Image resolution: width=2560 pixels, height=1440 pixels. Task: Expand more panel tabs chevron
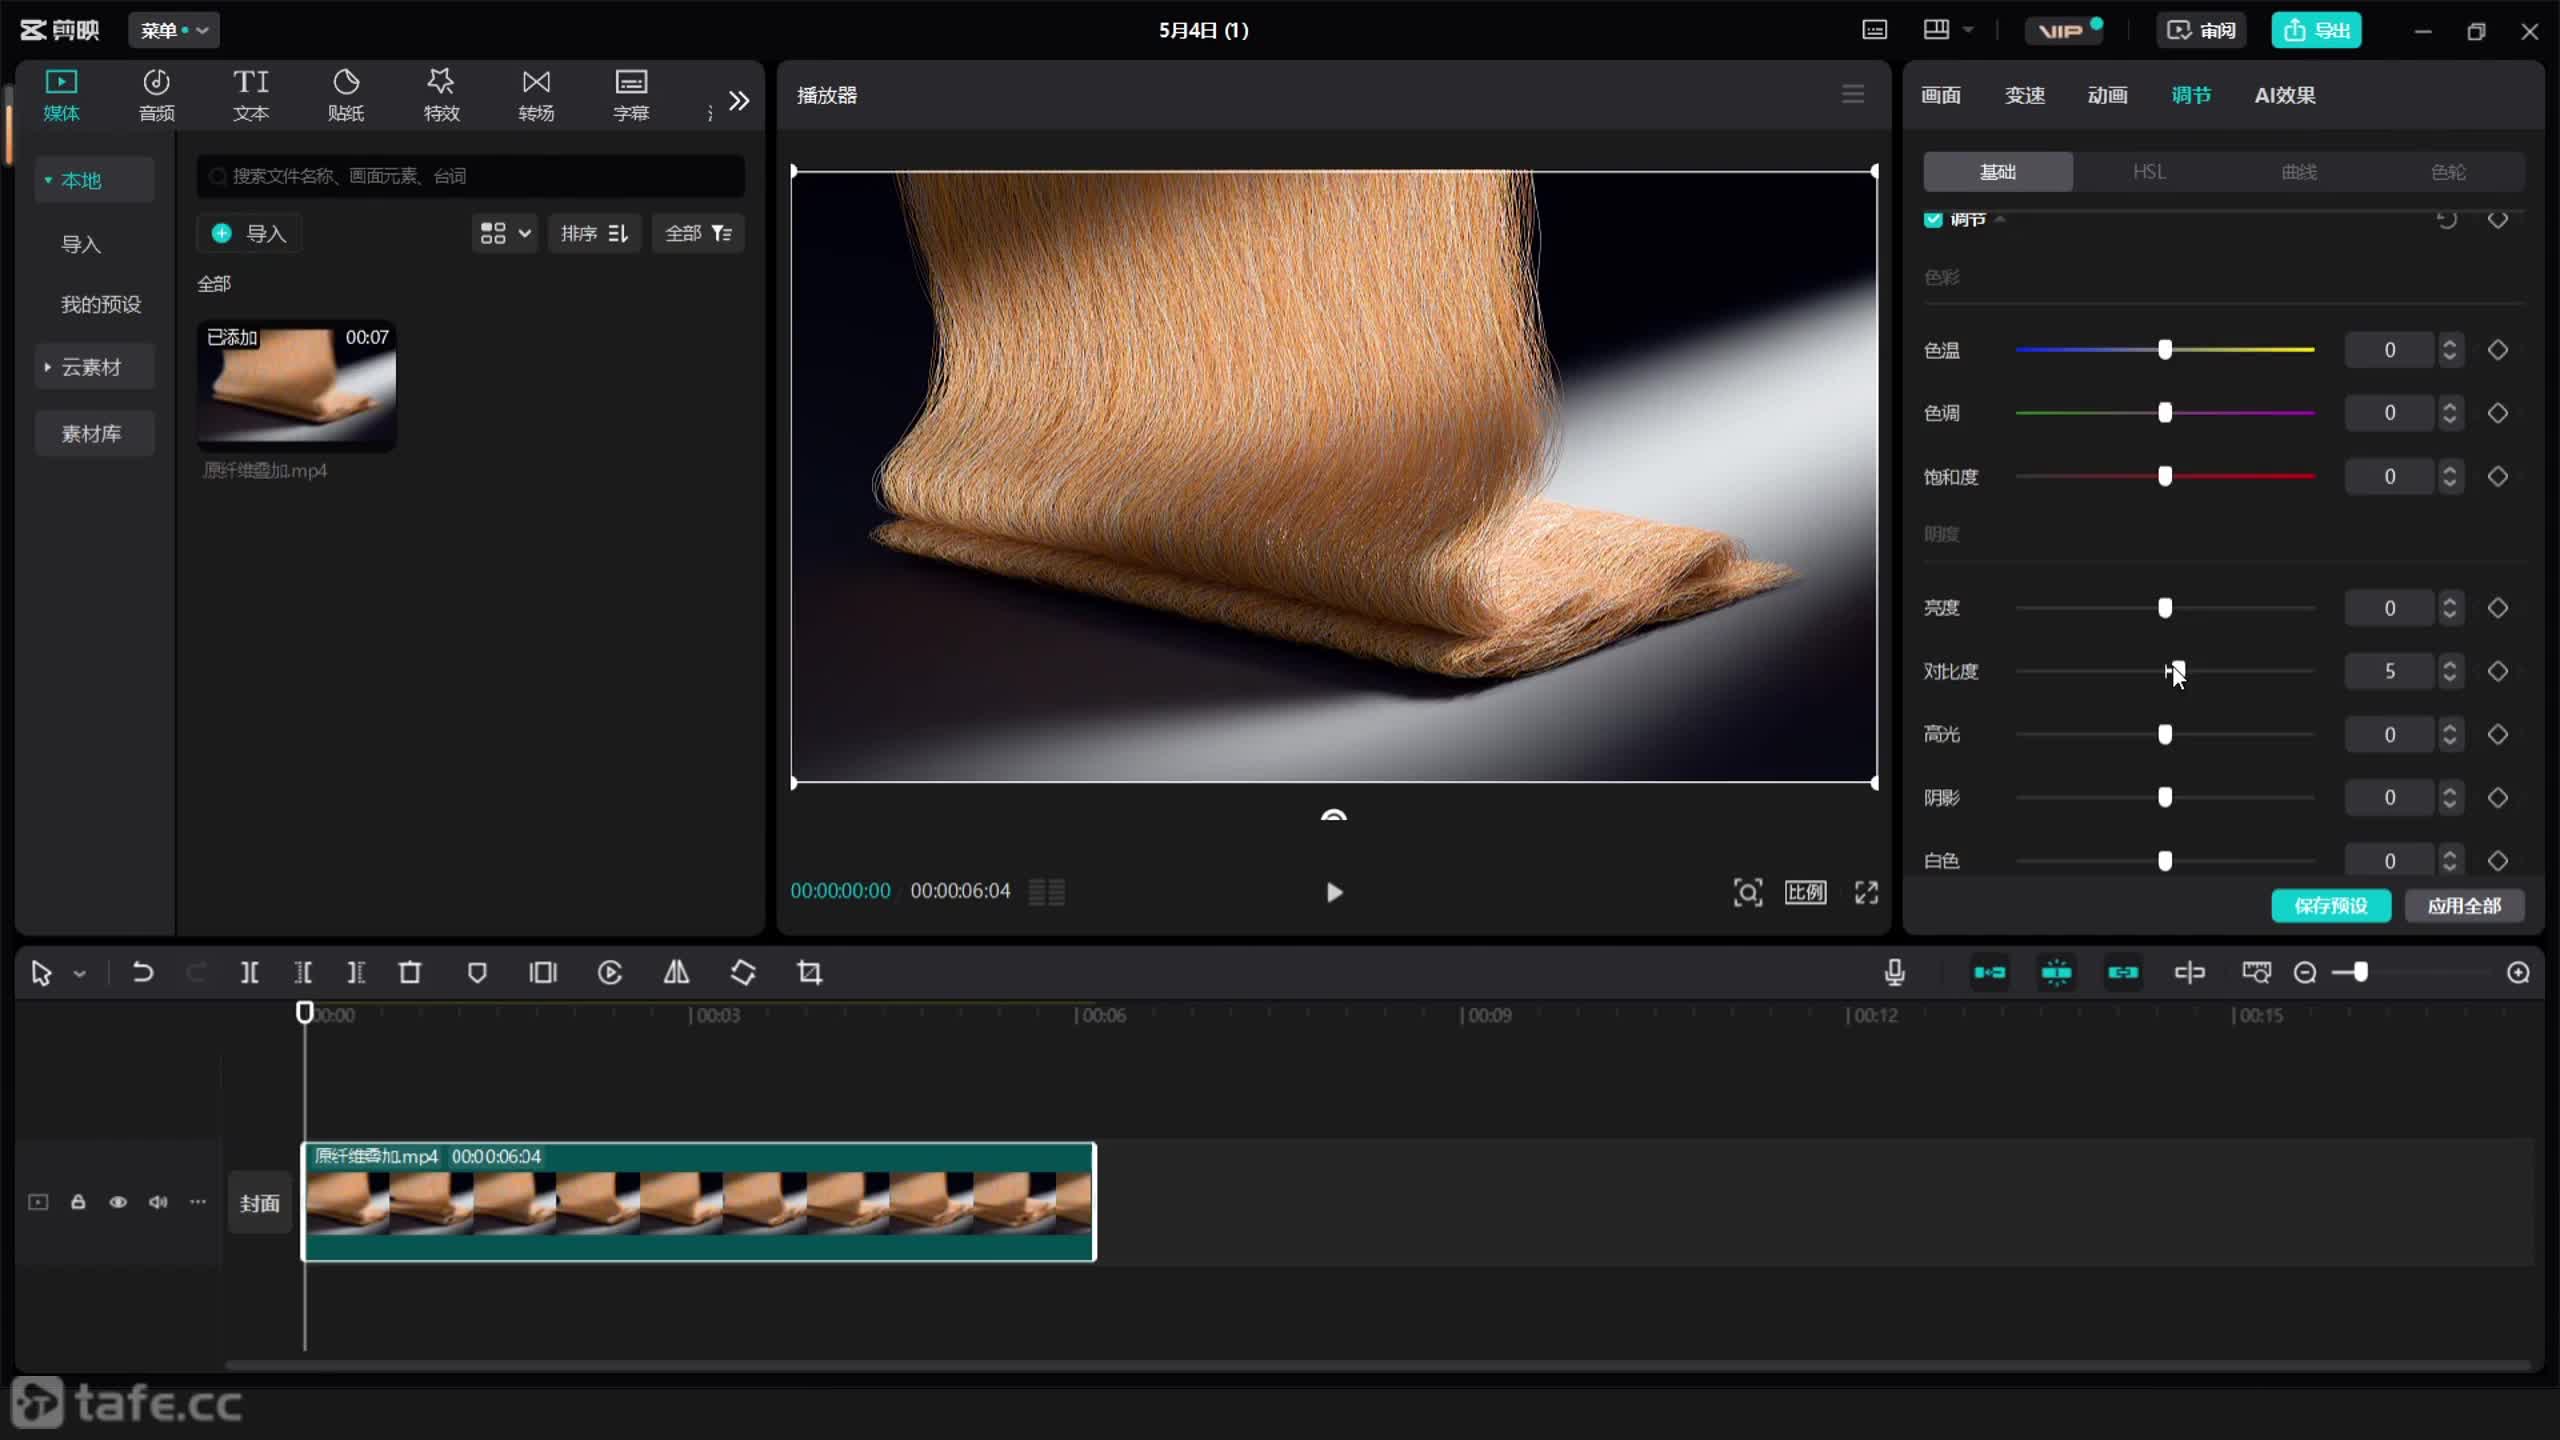click(739, 100)
